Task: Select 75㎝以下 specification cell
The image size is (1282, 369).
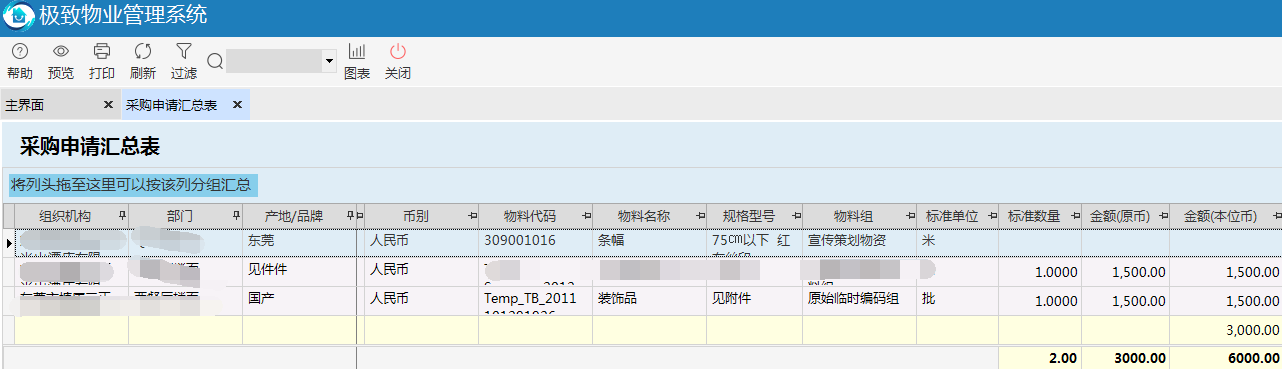Action: click(x=754, y=243)
